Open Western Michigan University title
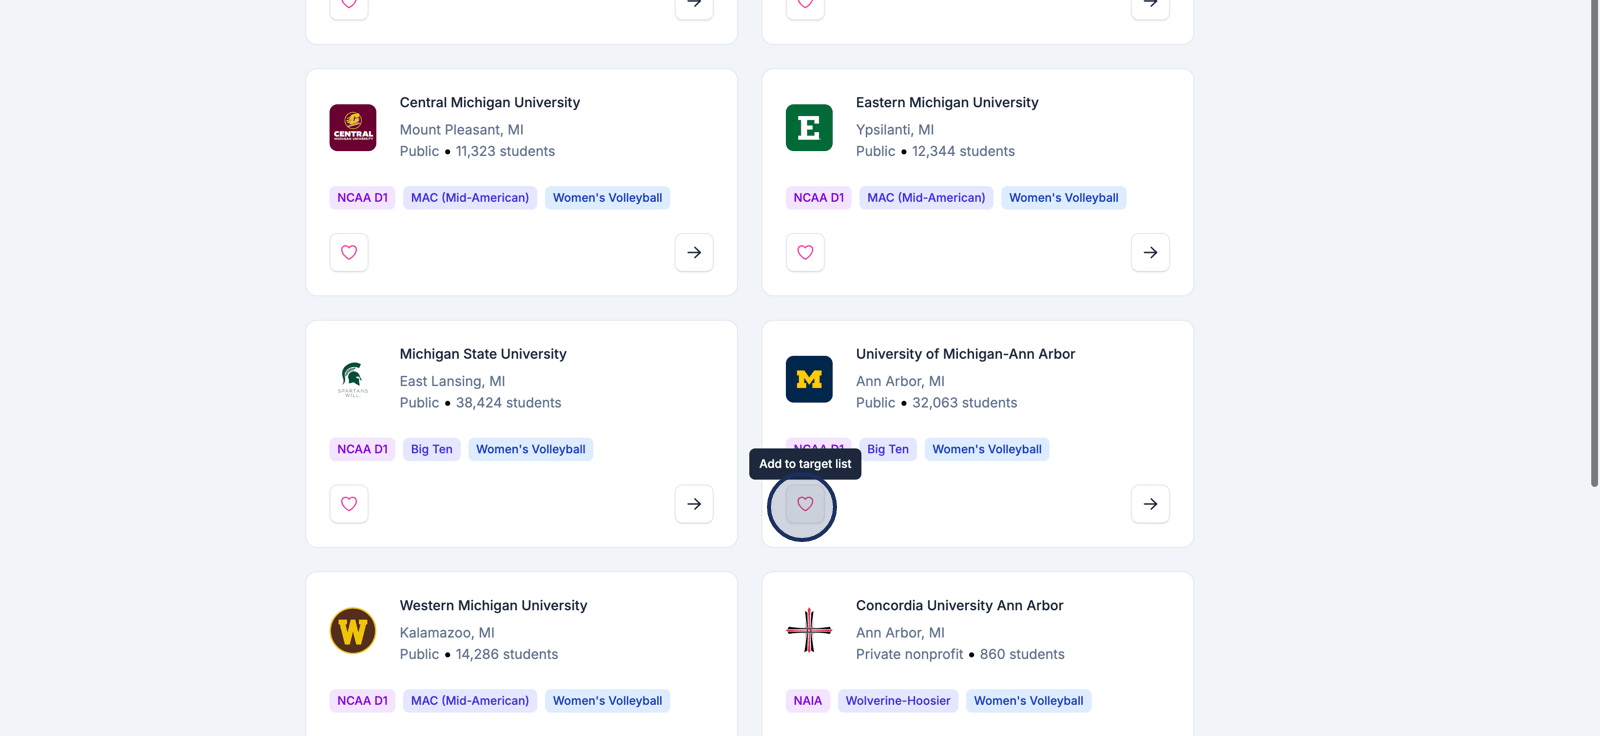Screen dimensions: 1600x736 pos(494,605)
